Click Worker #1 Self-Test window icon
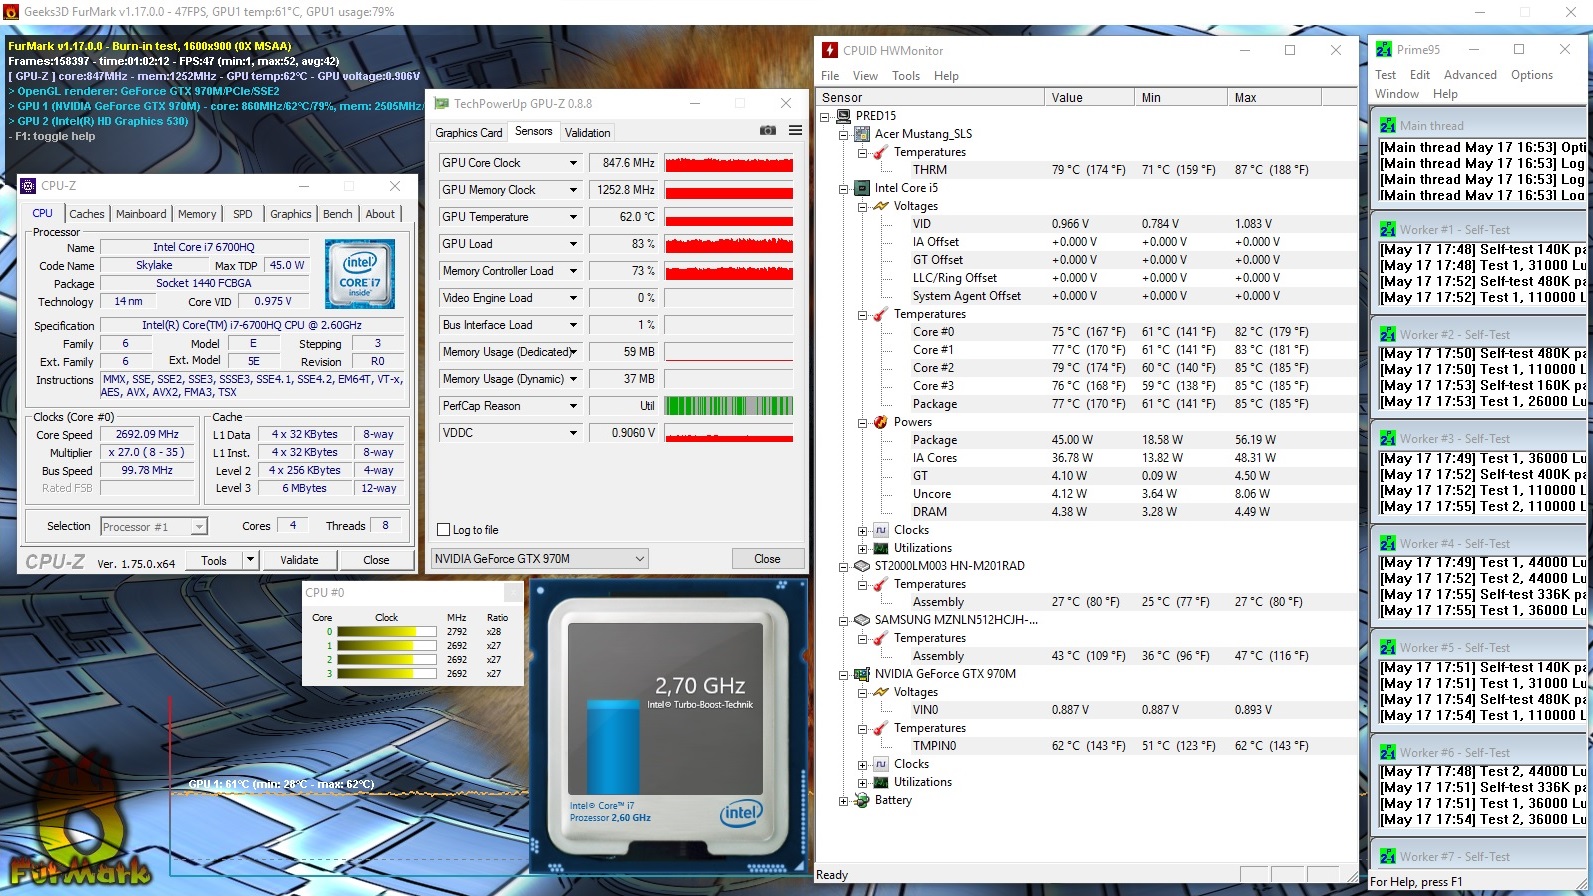 click(1388, 229)
